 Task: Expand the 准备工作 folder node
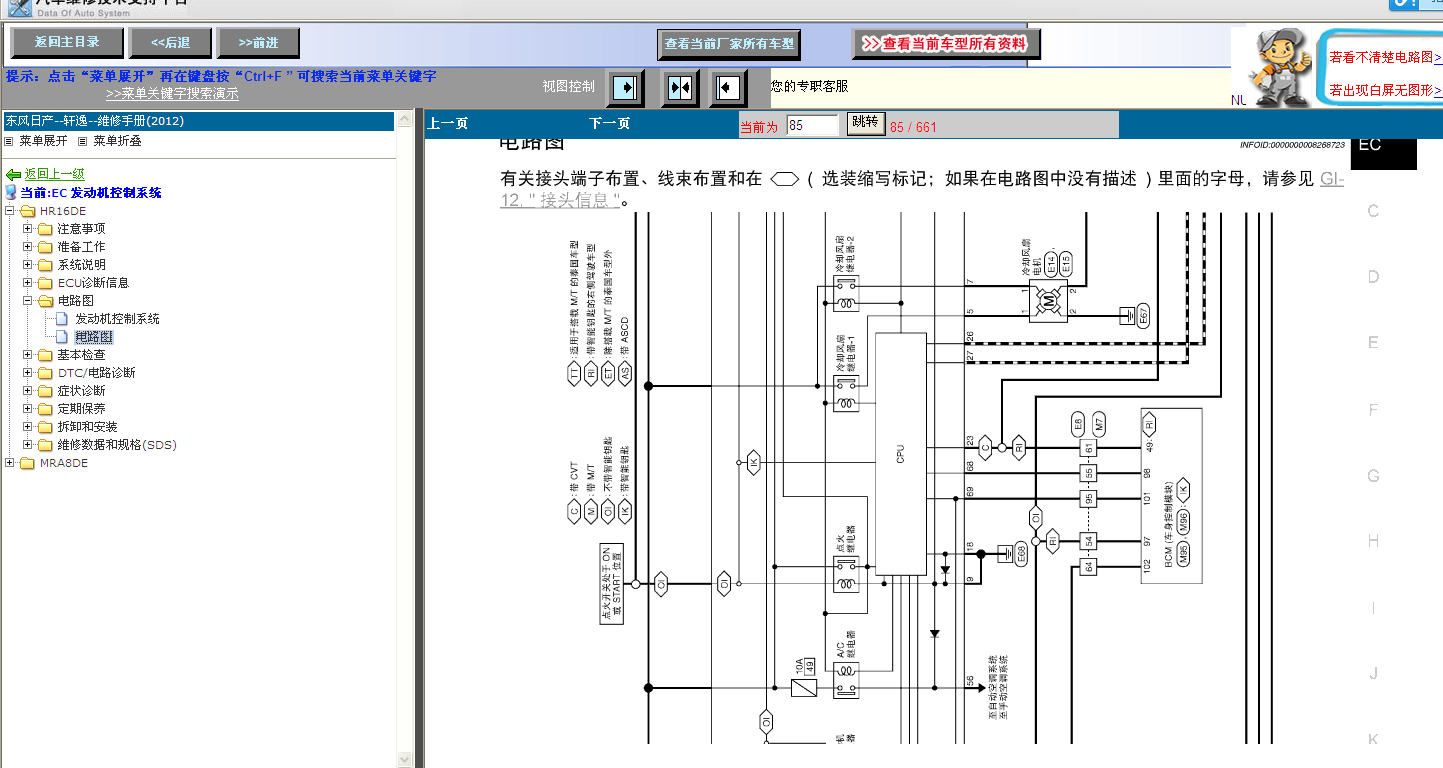click(x=28, y=247)
